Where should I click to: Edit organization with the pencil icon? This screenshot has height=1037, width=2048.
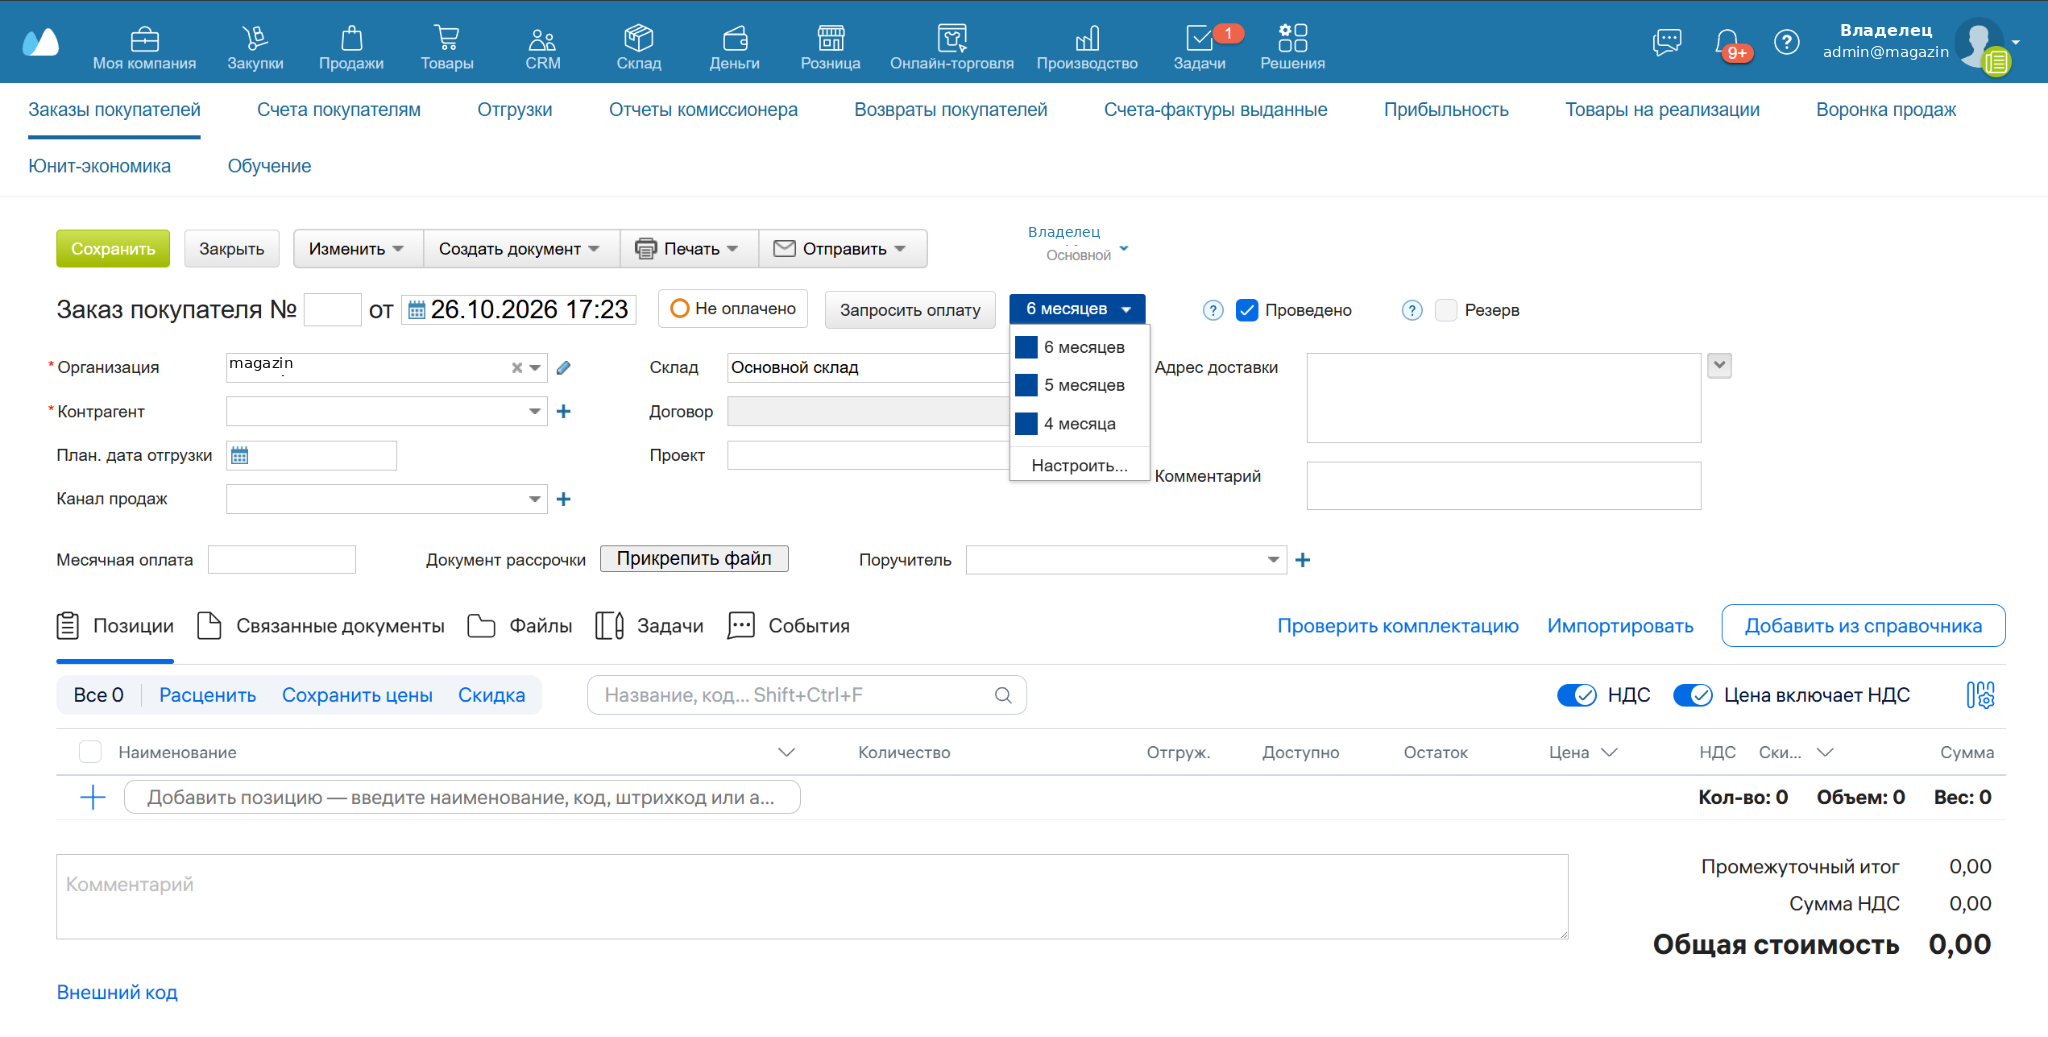tap(564, 368)
